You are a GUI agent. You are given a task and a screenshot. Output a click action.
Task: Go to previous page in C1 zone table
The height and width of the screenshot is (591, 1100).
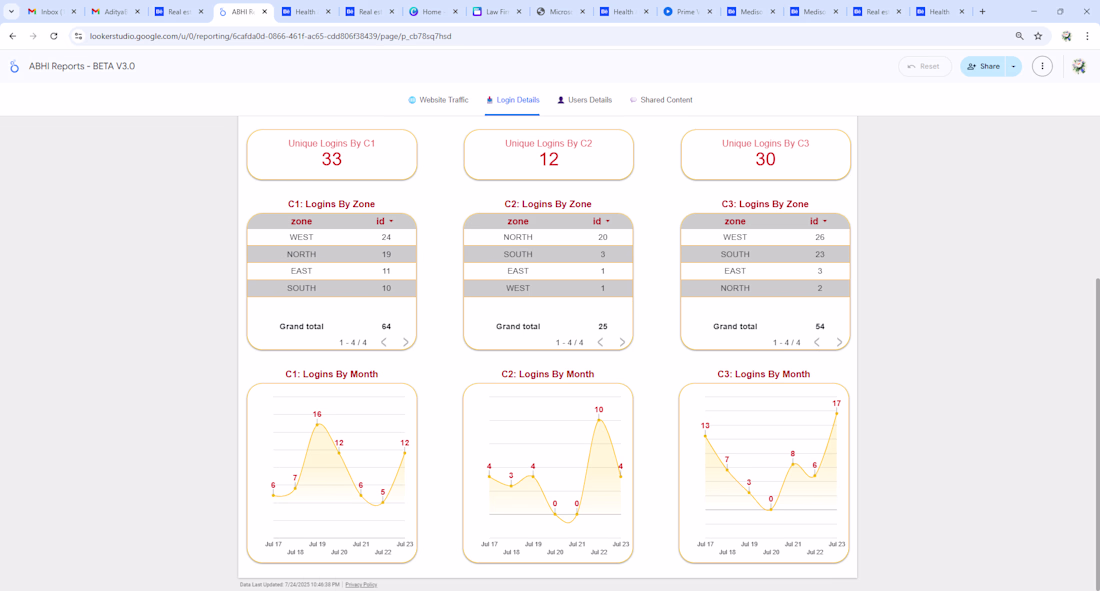(384, 343)
